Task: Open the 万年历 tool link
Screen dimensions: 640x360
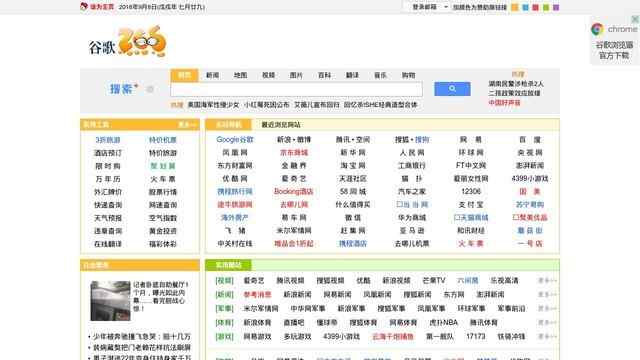Action: pos(108,179)
